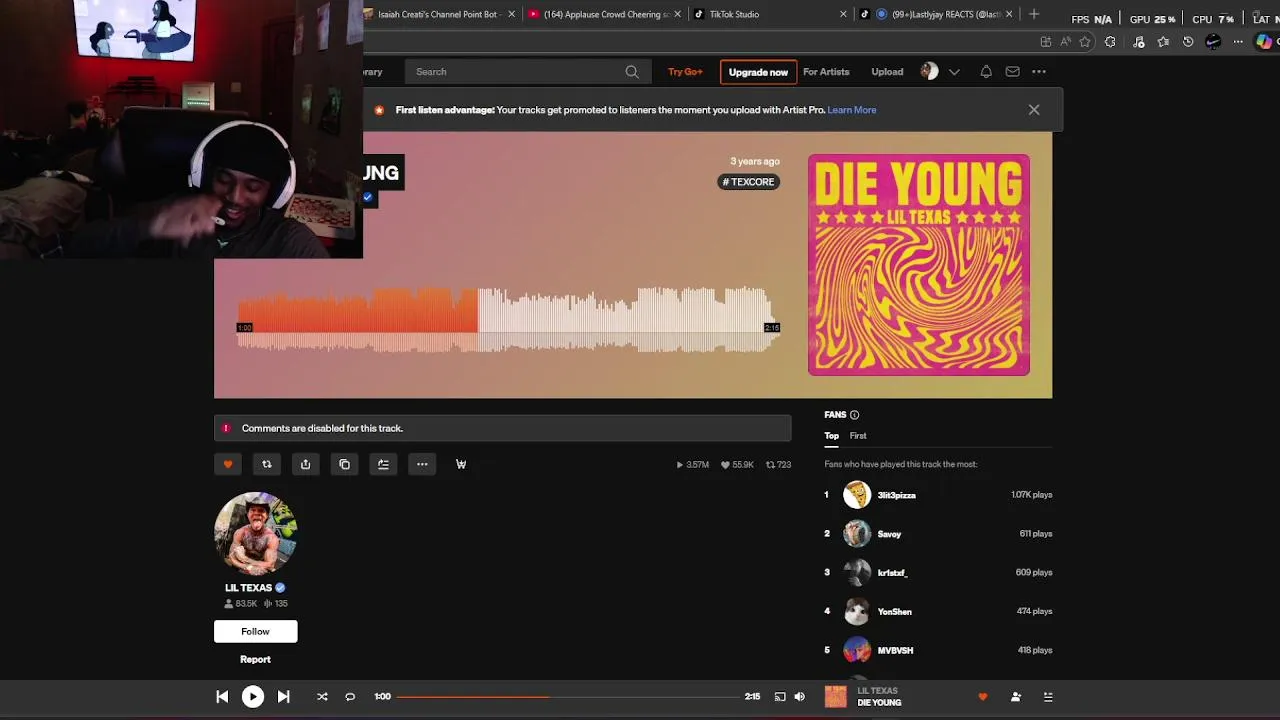Toggle repeat in the player bar
The width and height of the screenshot is (1280, 720).
pyautogui.click(x=350, y=697)
